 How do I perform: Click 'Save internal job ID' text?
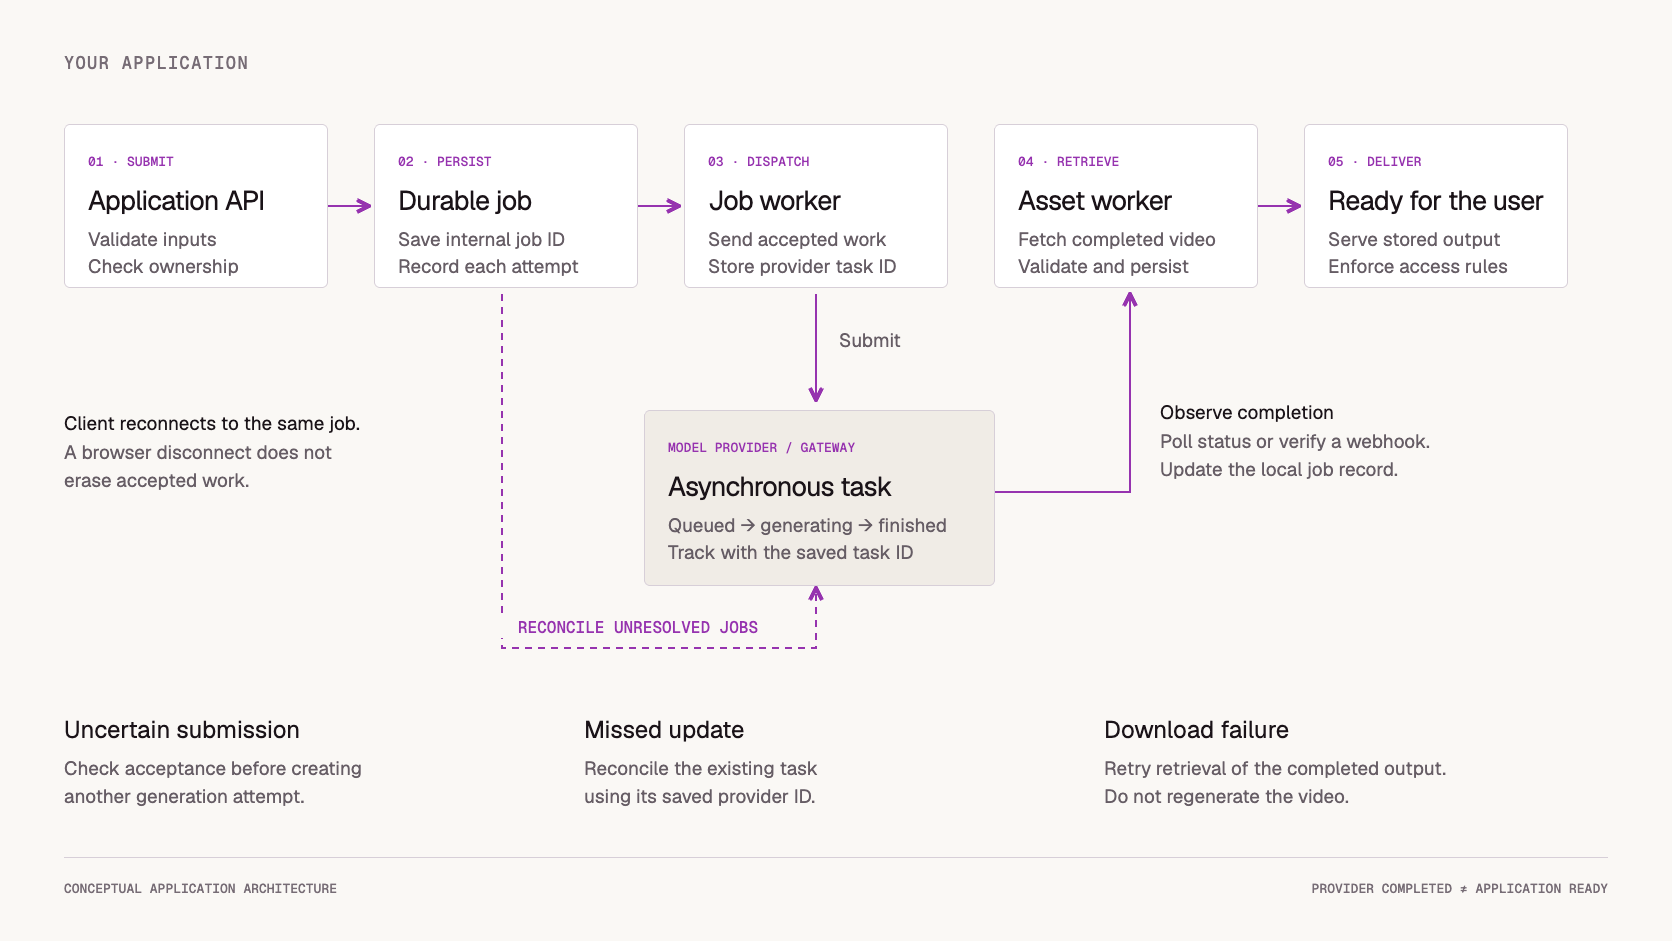[481, 239]
